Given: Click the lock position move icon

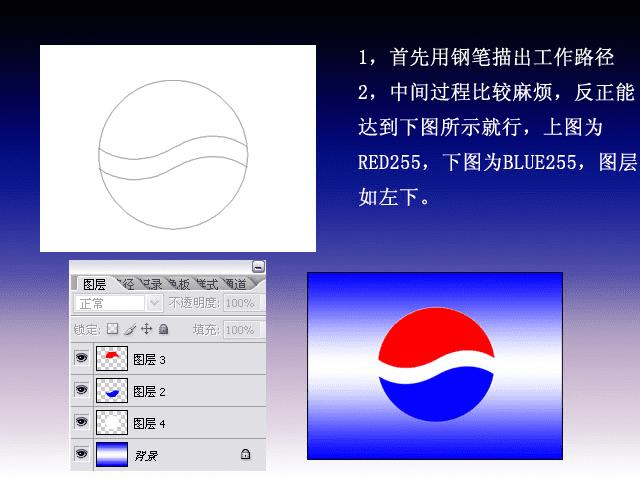Looking at the screenshot, I should tap(147, 329).
